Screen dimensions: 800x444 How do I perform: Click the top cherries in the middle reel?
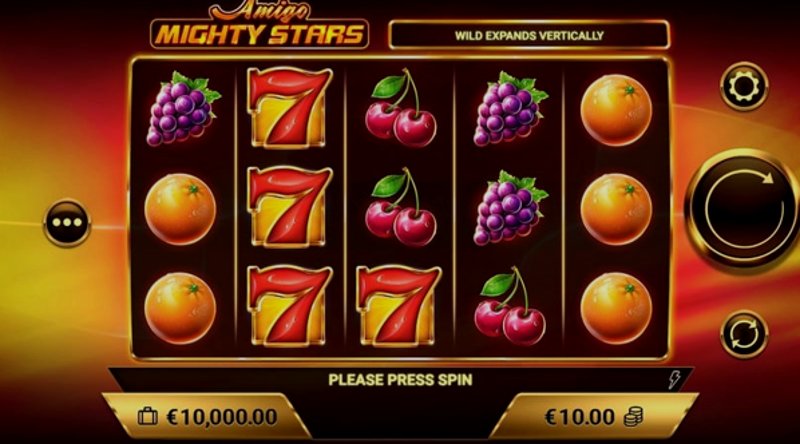401,108
